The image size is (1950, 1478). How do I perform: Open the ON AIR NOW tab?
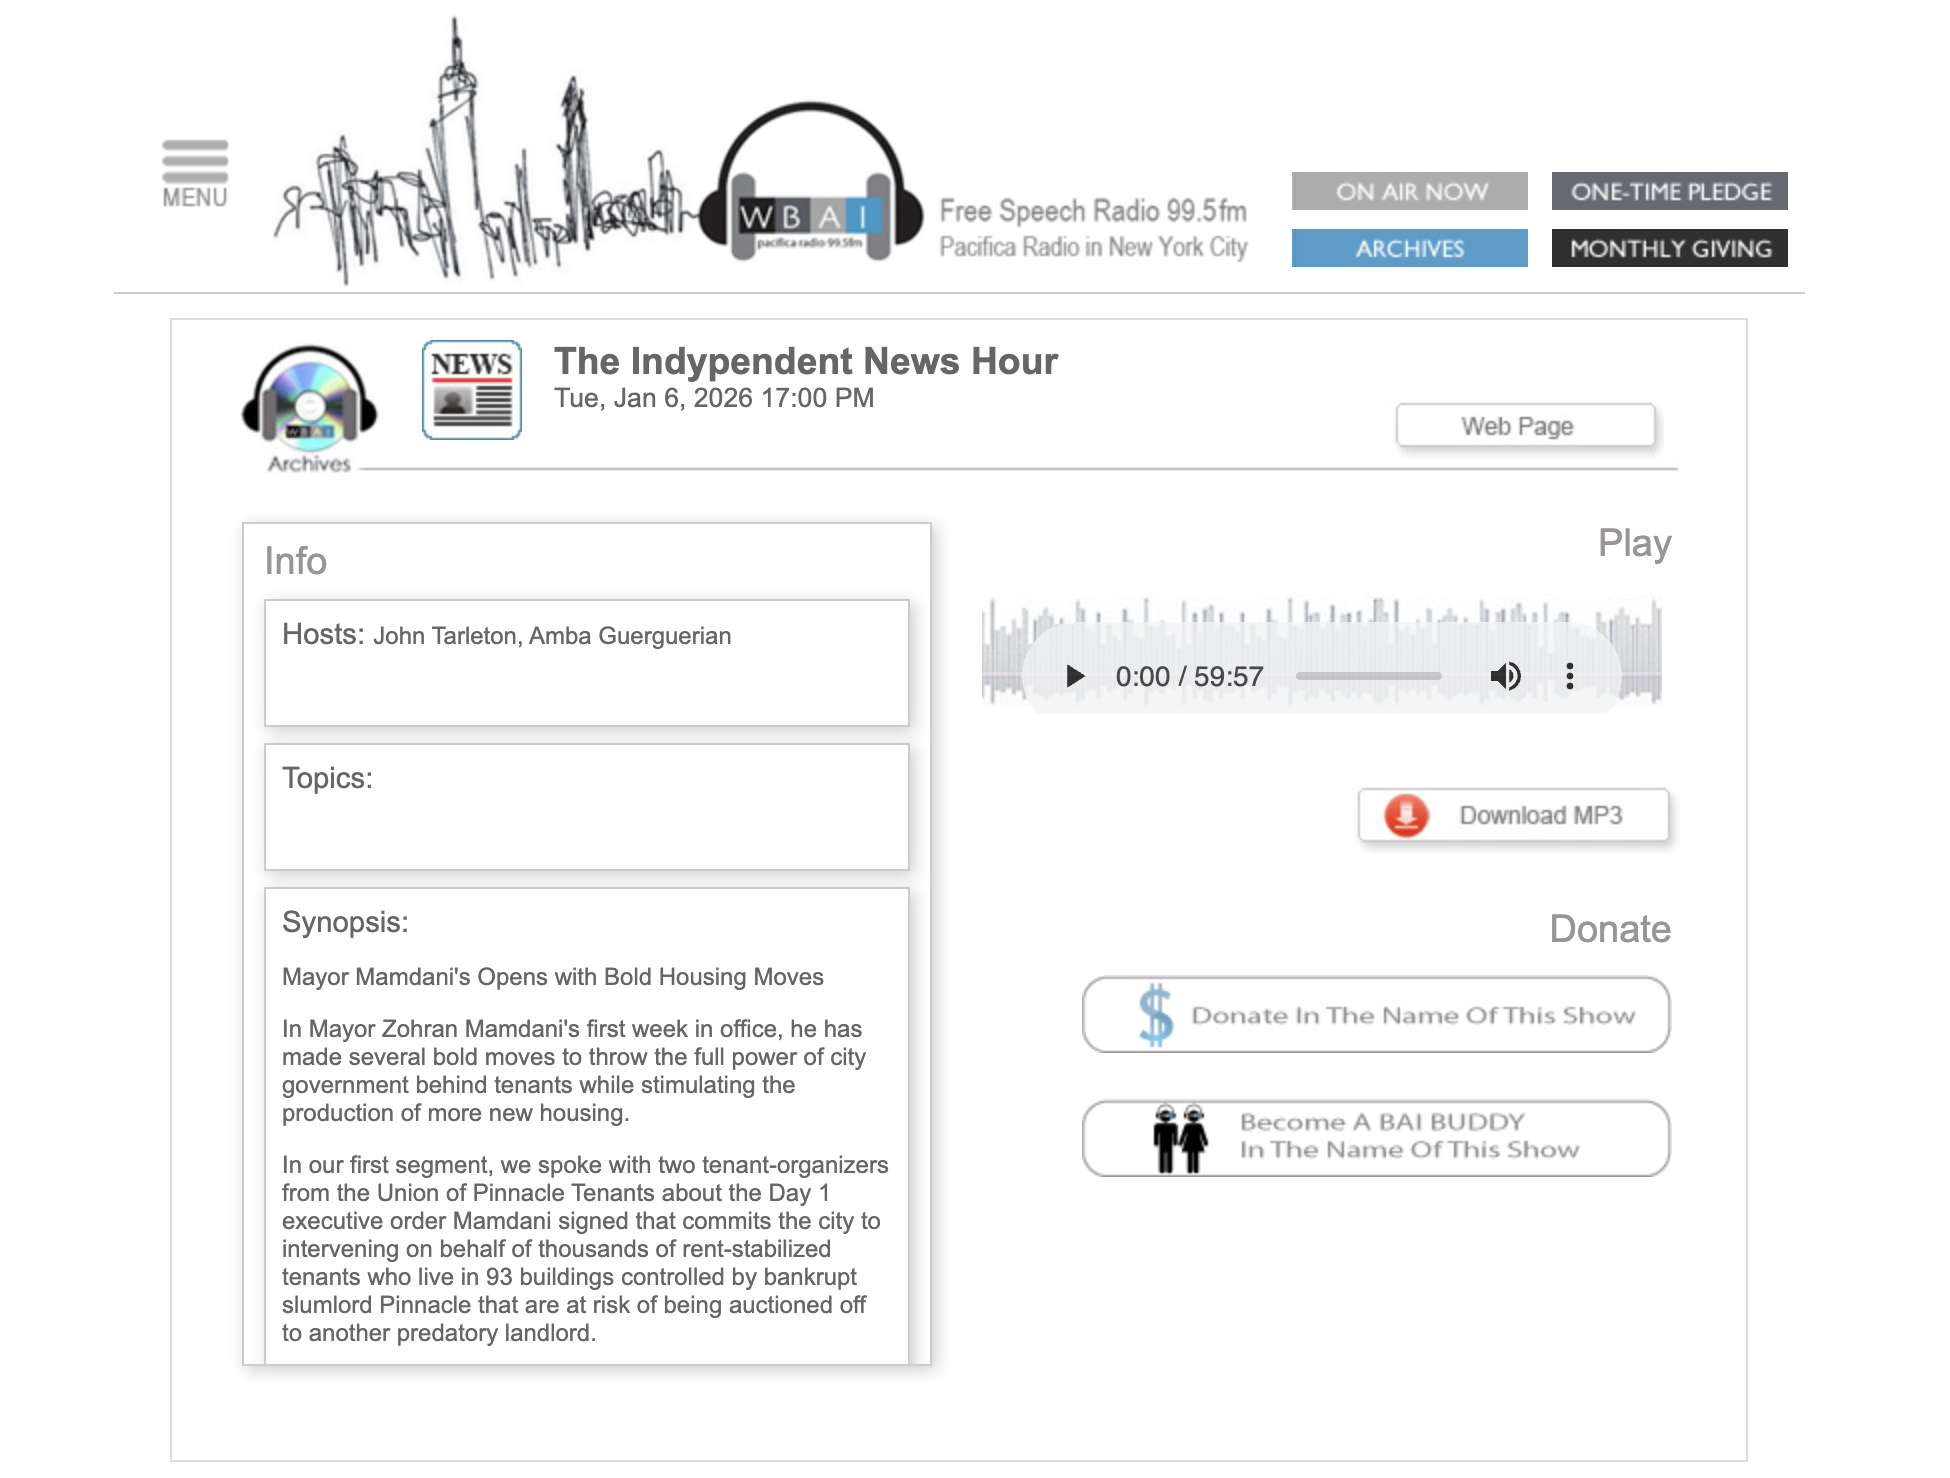click(1409, 191)
